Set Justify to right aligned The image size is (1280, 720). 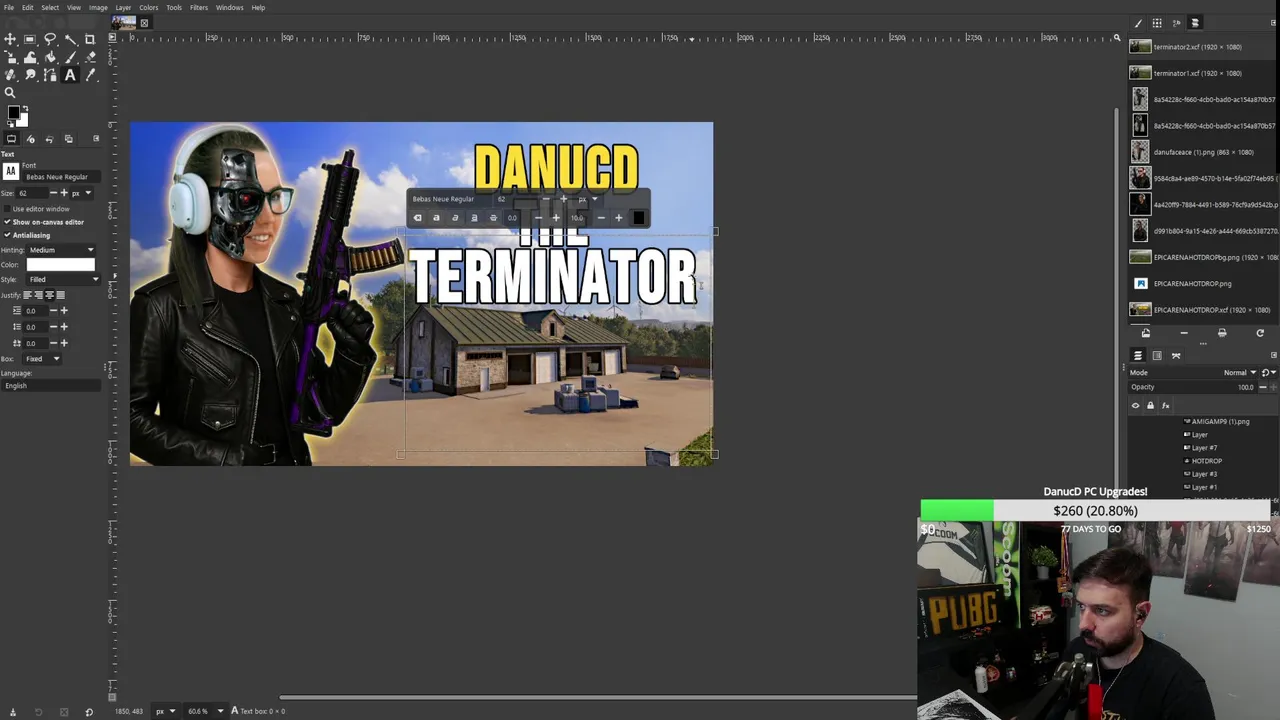click(38, 295)
